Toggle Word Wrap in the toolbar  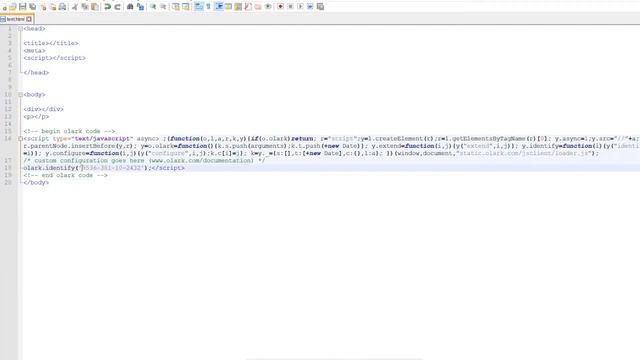pyautogui.click(x=199, y=7)
